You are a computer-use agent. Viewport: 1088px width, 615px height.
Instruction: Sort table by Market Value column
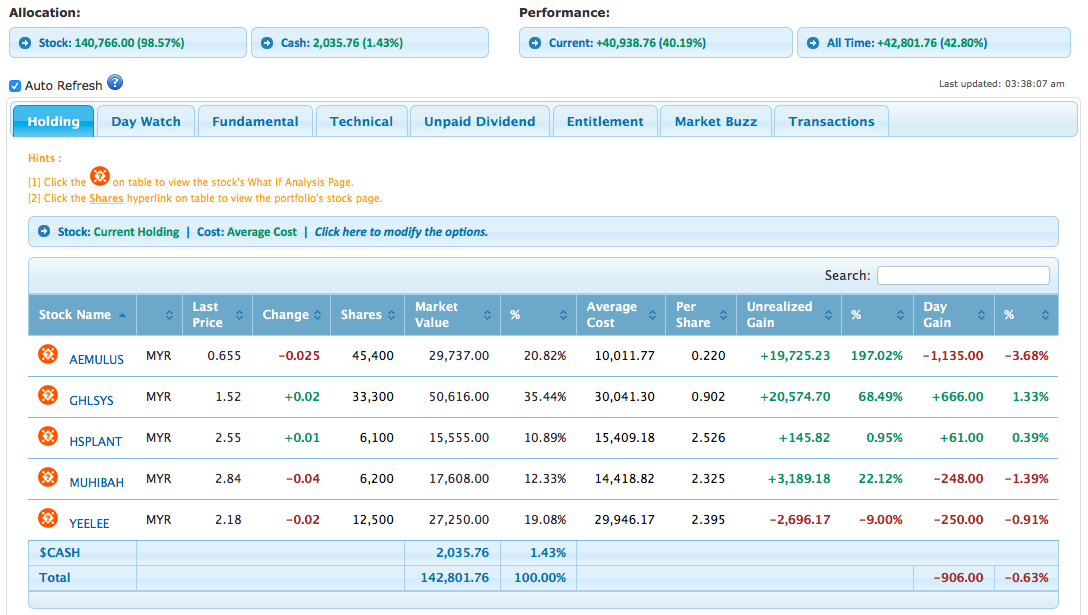coord(448,315)
